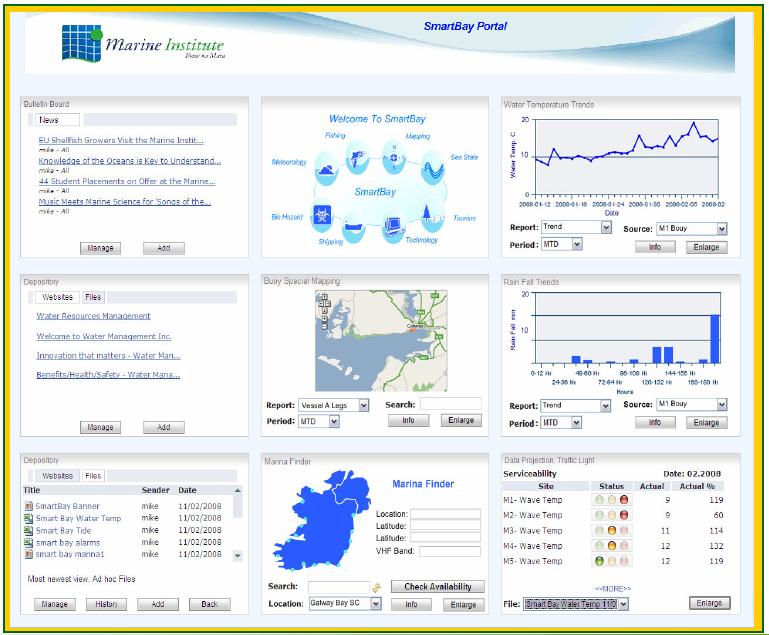The image size is (769, 635).
Task: Expand Report dropdown in Water Temperature Trends
Action: click(606, 227)
